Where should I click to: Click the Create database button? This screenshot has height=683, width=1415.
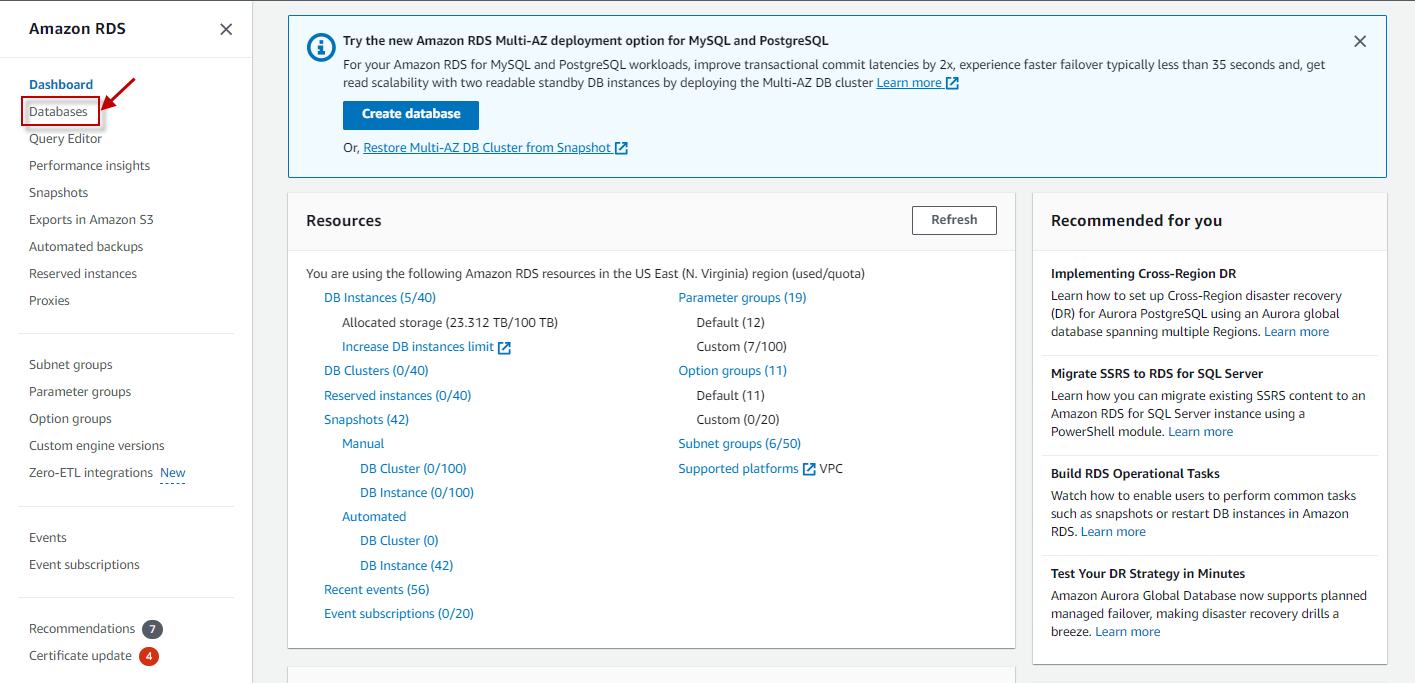(x=411, y=115)
